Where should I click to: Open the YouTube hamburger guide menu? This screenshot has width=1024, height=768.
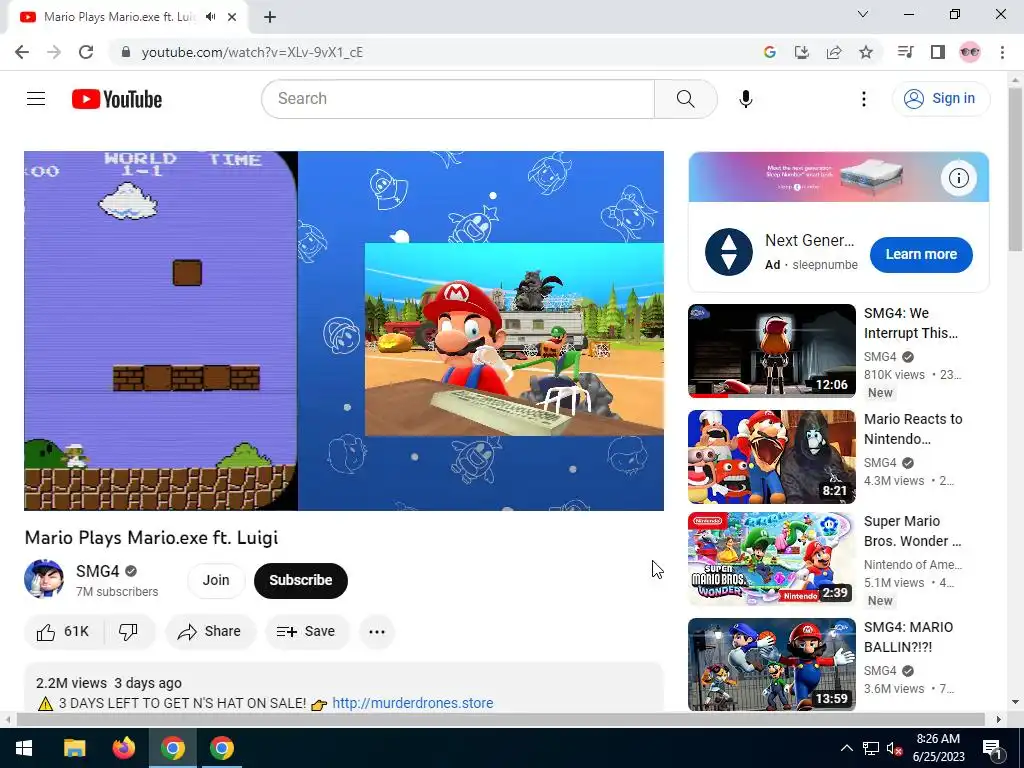pos(36,99)
